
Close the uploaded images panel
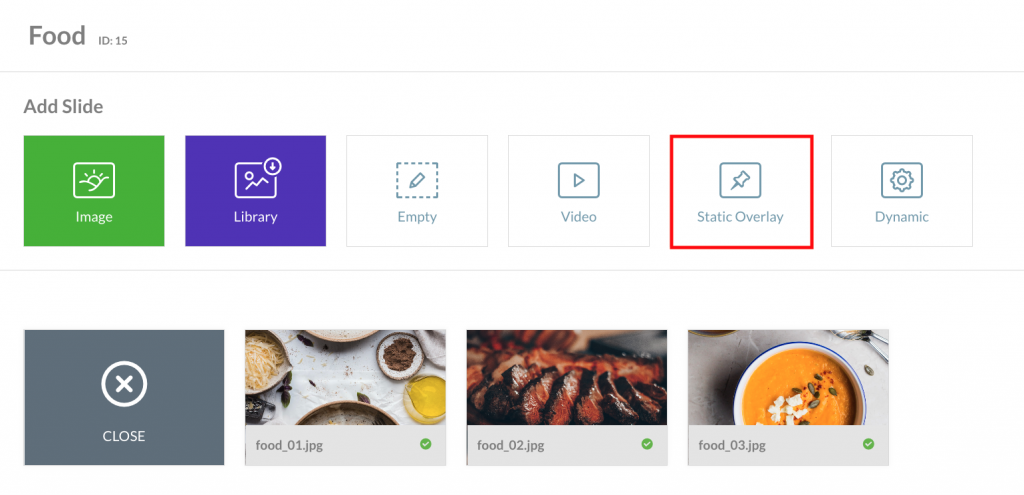(124, 398)
